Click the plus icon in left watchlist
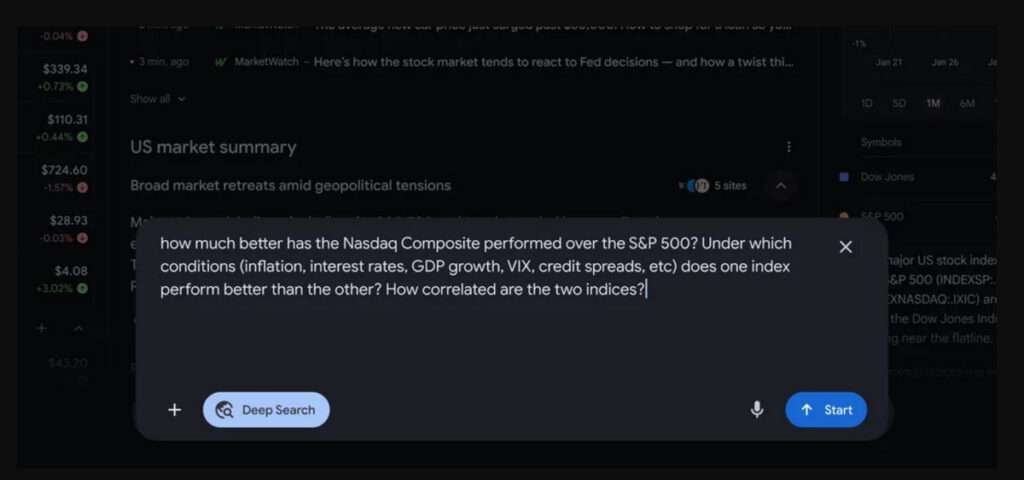 coord(42,328)
